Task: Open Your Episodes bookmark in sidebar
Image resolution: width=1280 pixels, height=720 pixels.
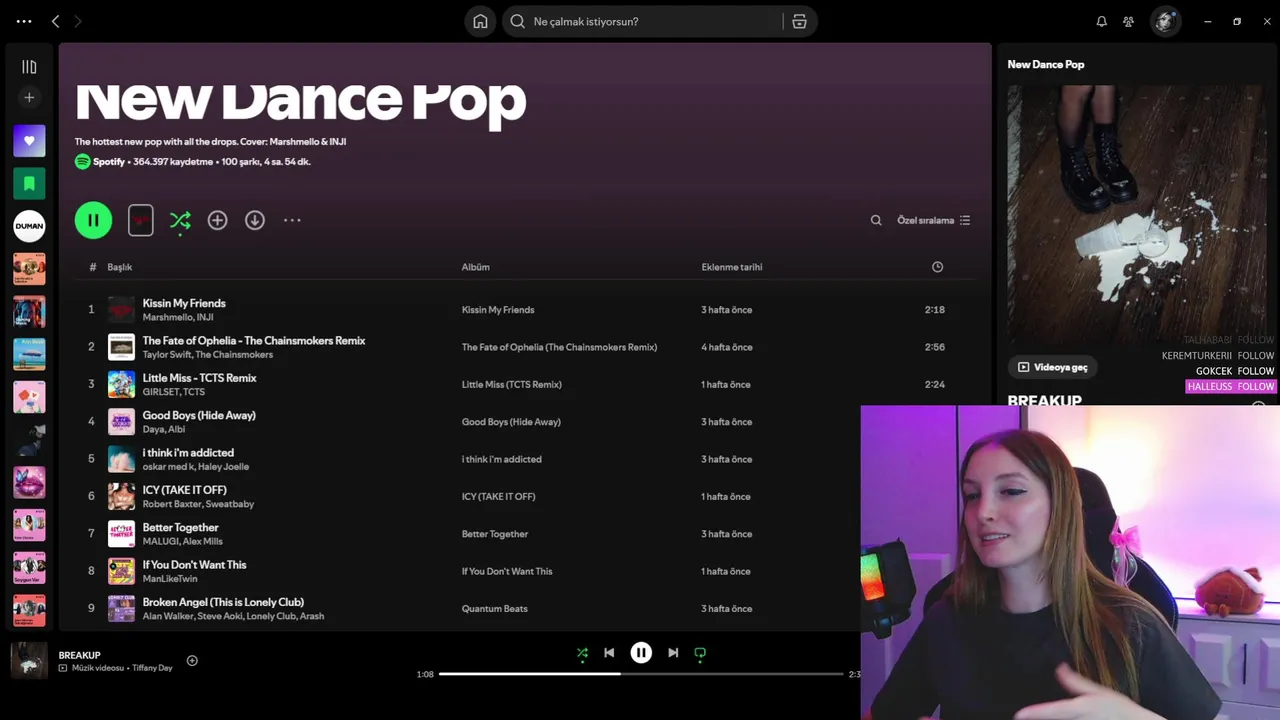Action: [x=29, y=183]
